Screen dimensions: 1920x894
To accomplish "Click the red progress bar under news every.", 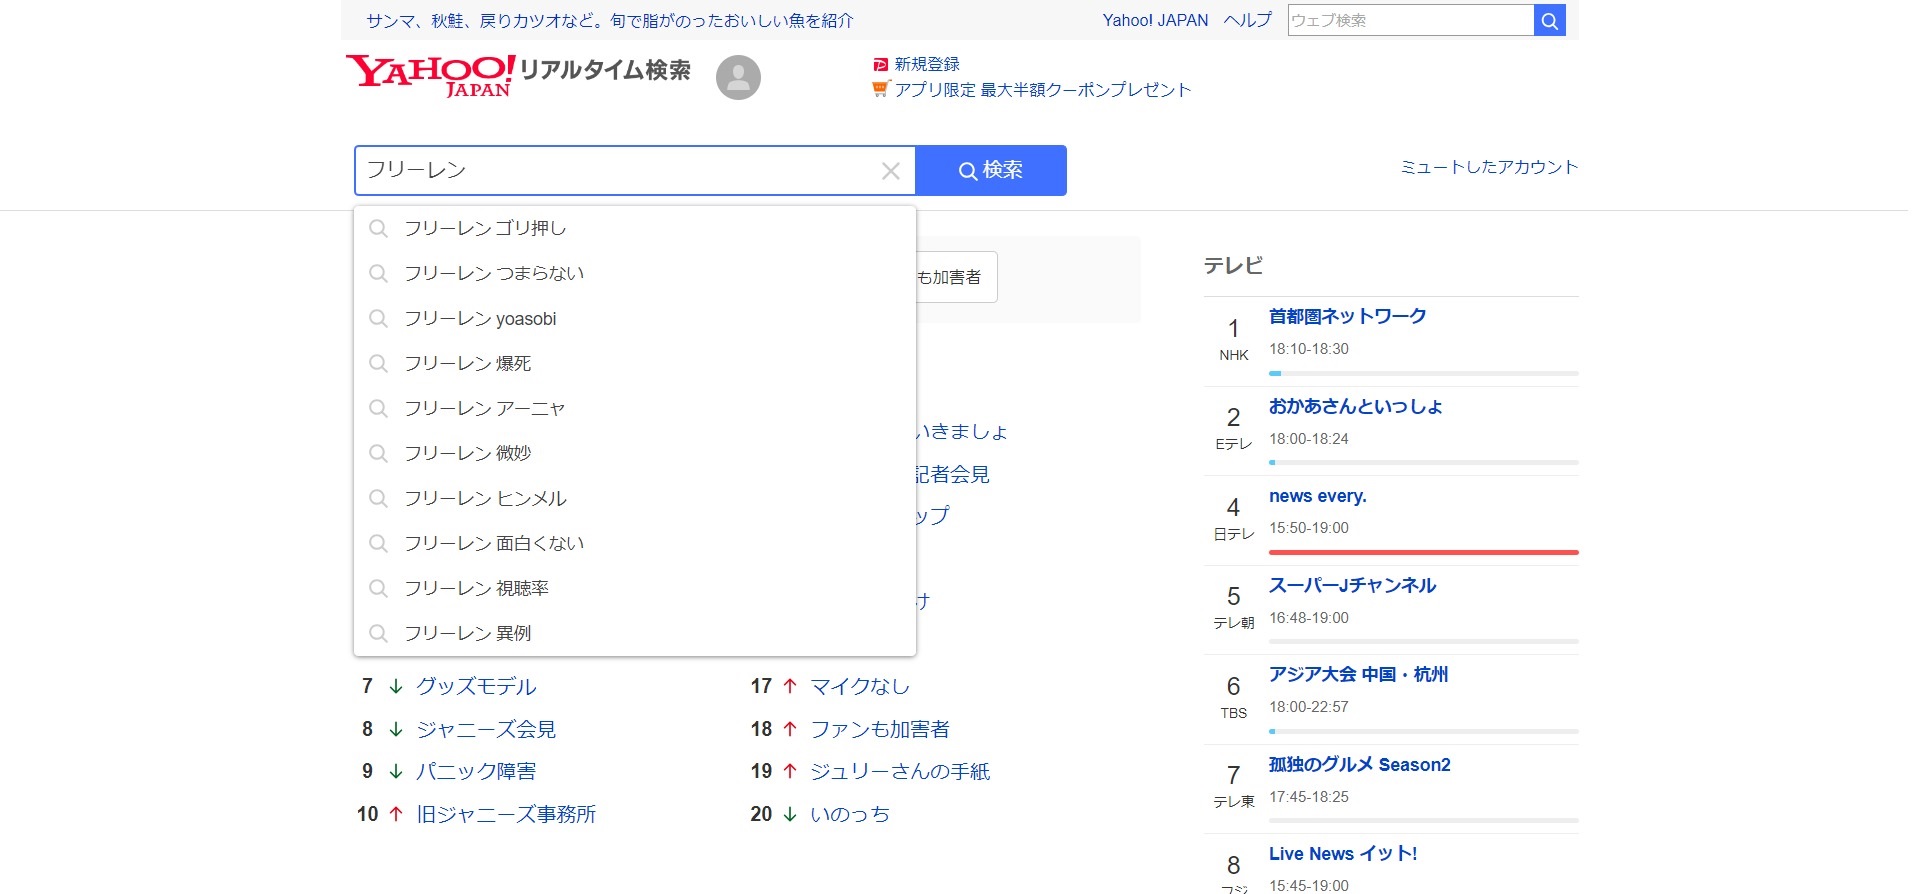I will pos(1424,552).
